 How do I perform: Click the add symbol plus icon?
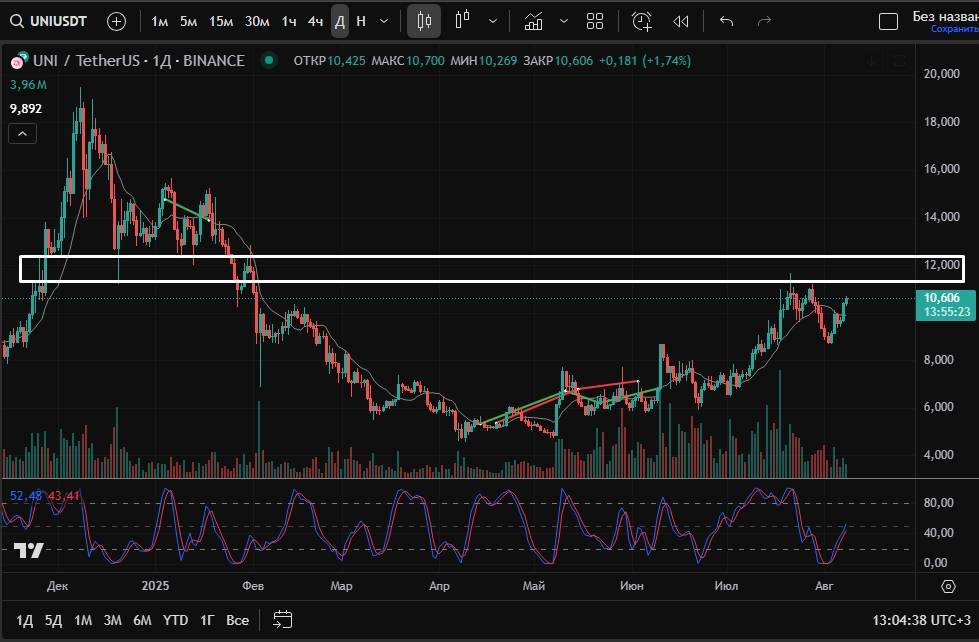pos(116,21)
